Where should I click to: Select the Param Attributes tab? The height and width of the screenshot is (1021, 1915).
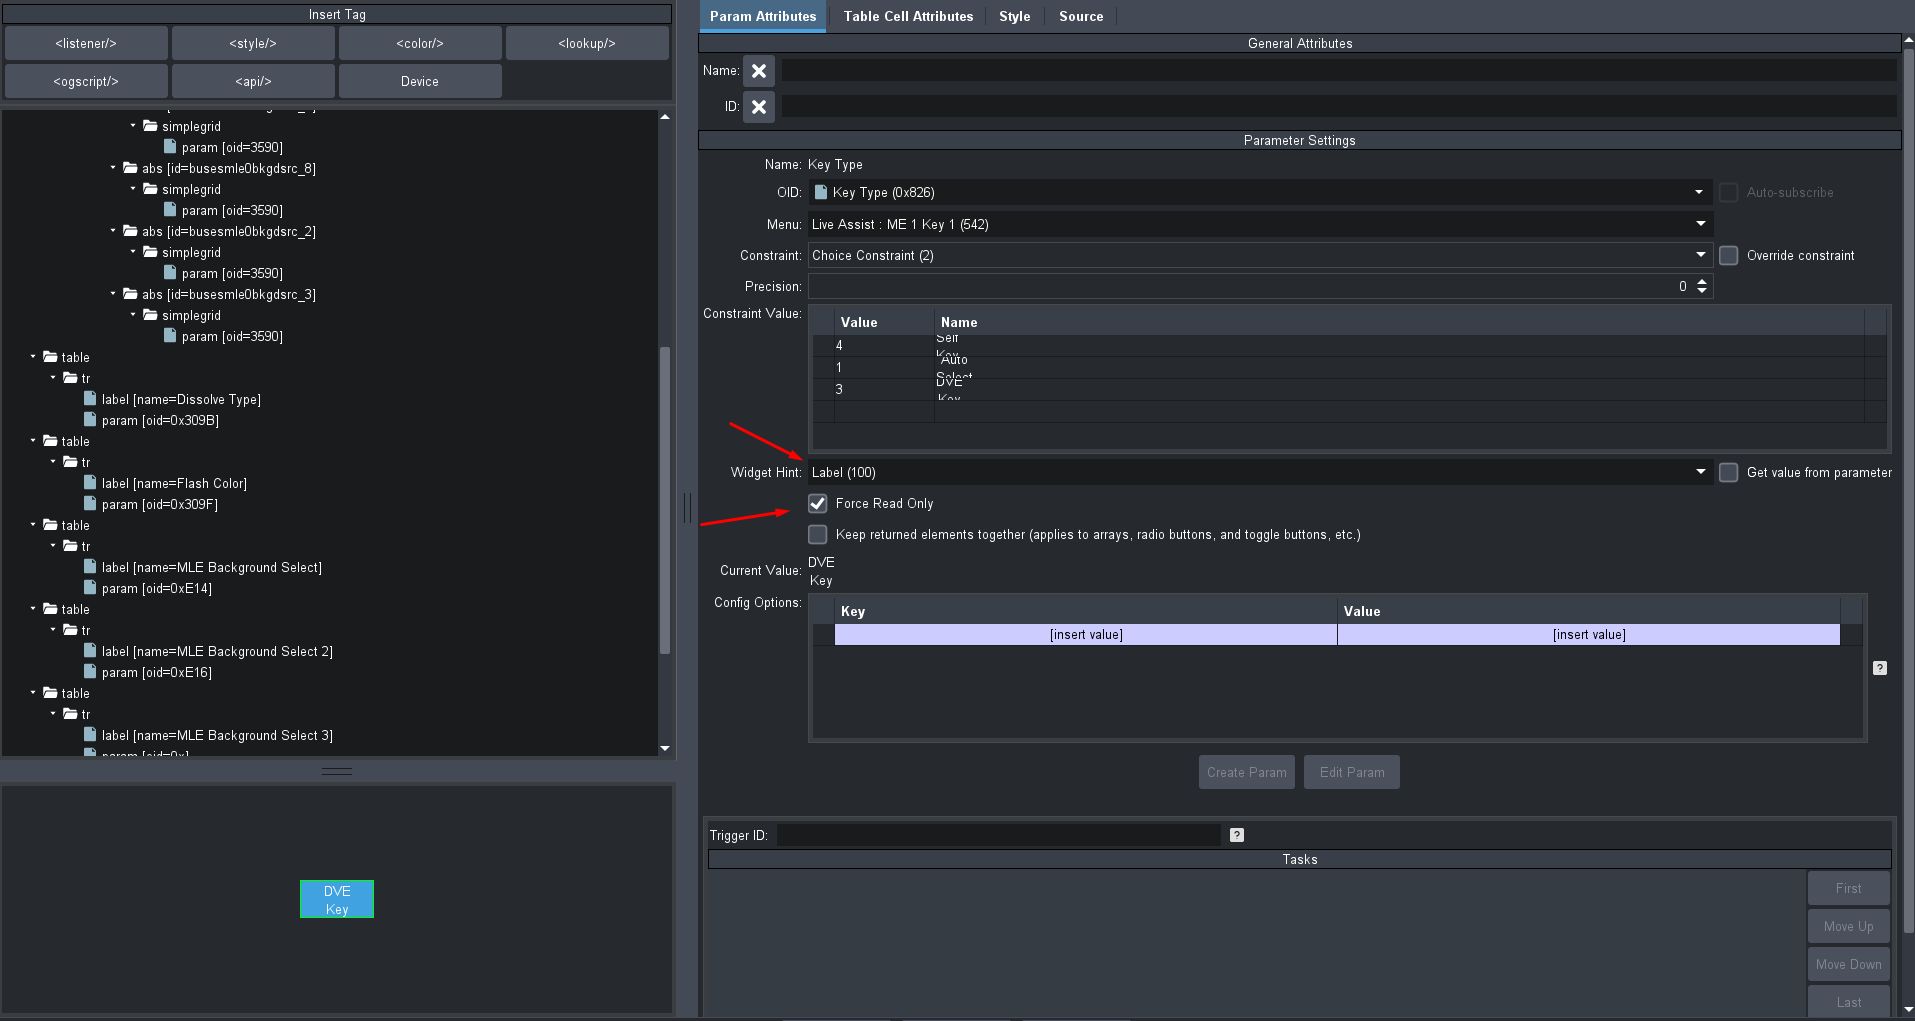pos(763,16)
